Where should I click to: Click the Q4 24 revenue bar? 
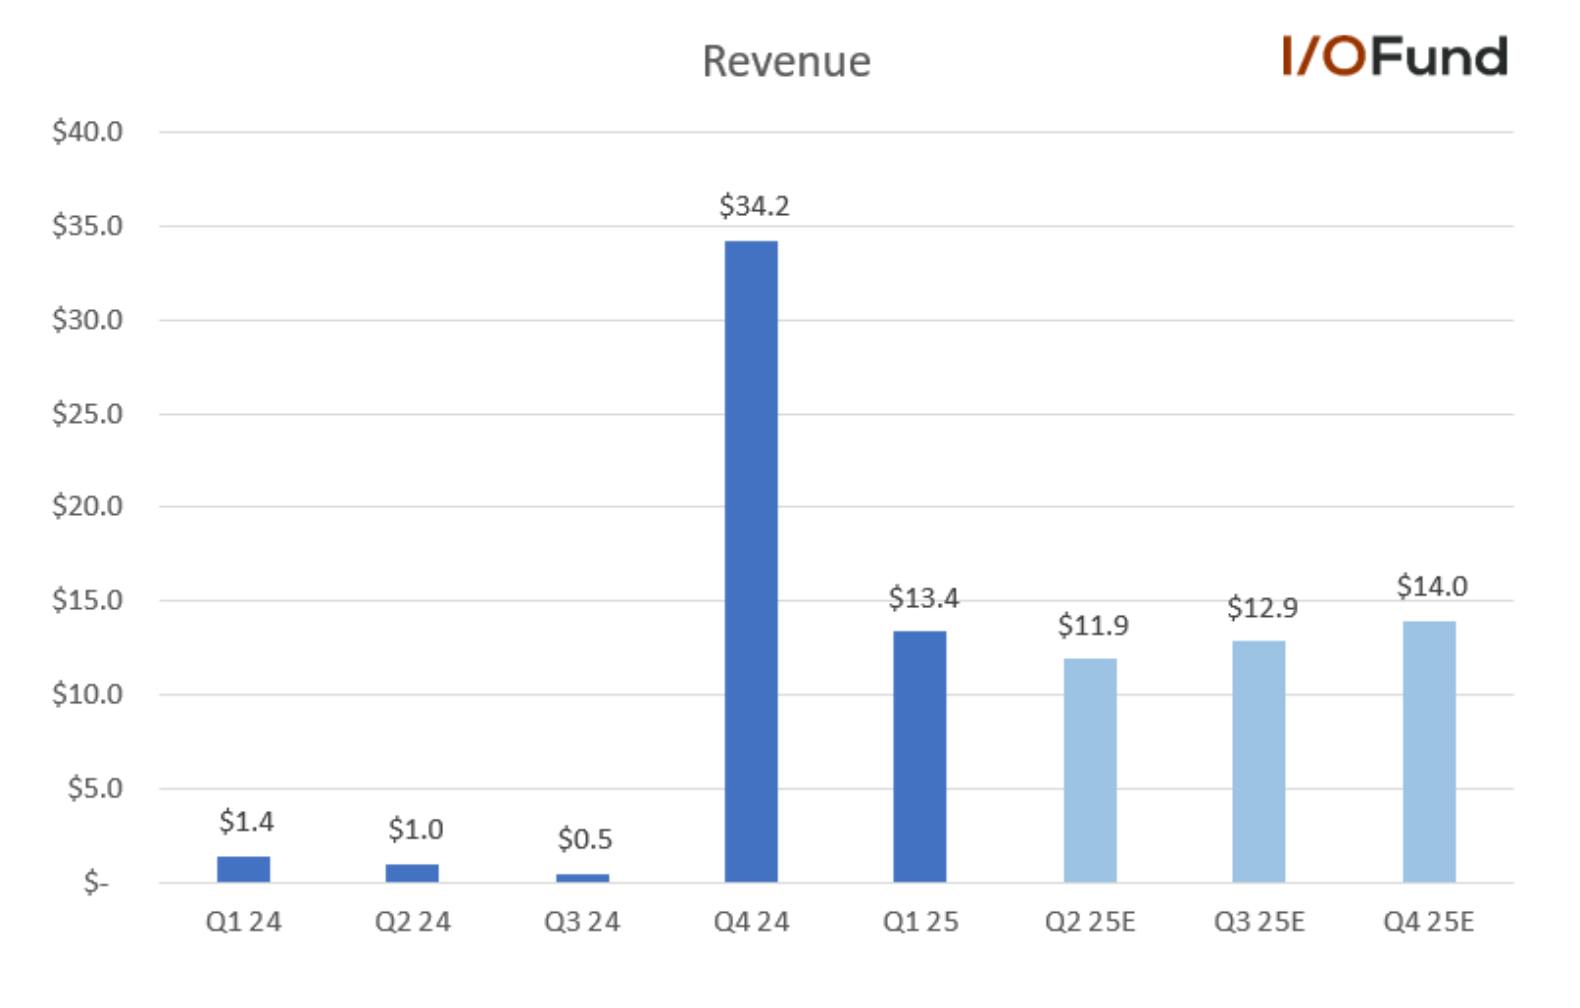[x=751, y=561]
